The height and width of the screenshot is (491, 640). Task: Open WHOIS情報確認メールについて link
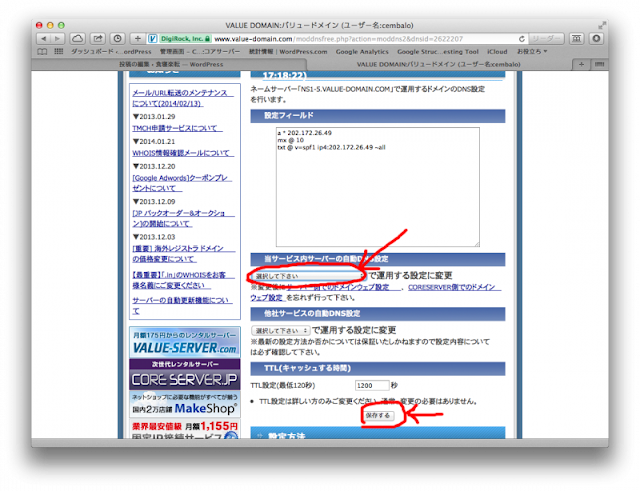(183, 153)
